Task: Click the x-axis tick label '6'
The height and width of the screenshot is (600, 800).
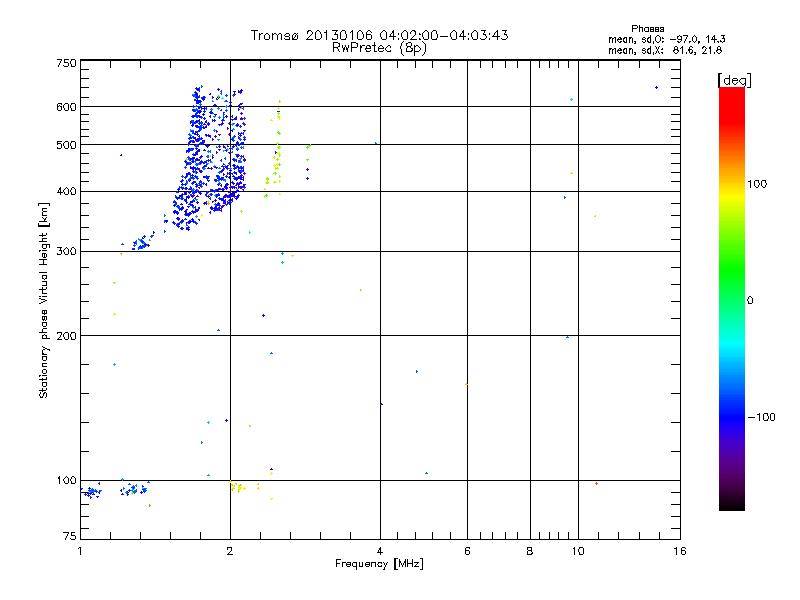Action: 467,551
